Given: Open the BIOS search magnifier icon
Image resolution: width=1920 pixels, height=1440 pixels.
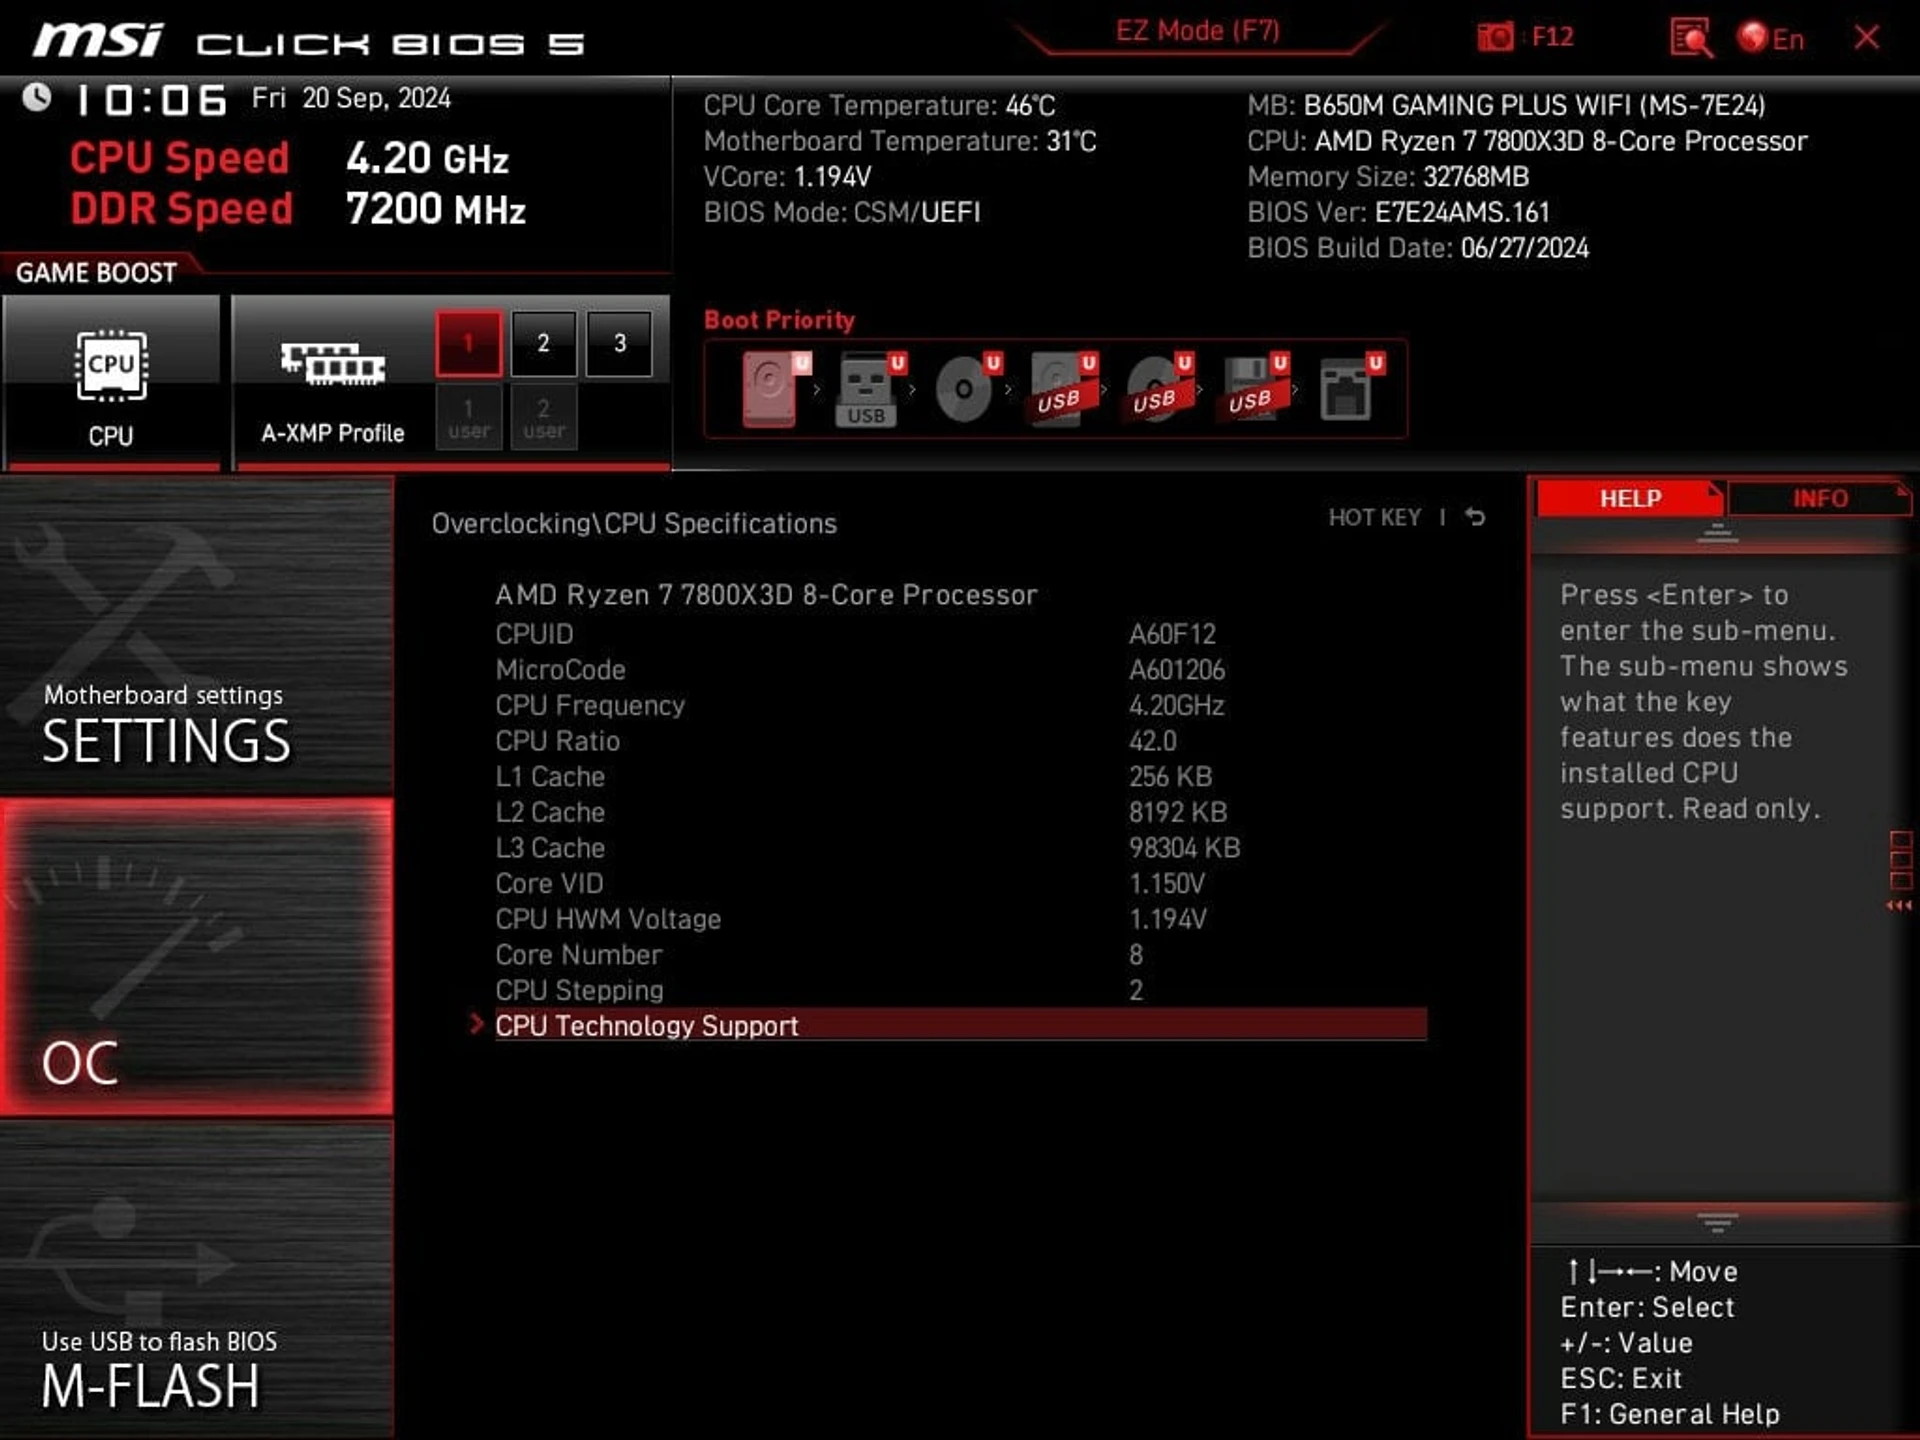Looking at the screenshot, I should pos(1691,38).
